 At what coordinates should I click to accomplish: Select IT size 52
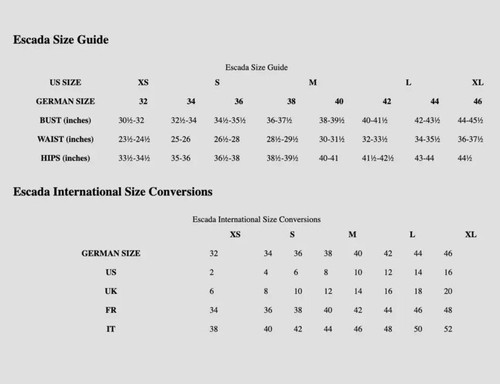click(448, 329)
